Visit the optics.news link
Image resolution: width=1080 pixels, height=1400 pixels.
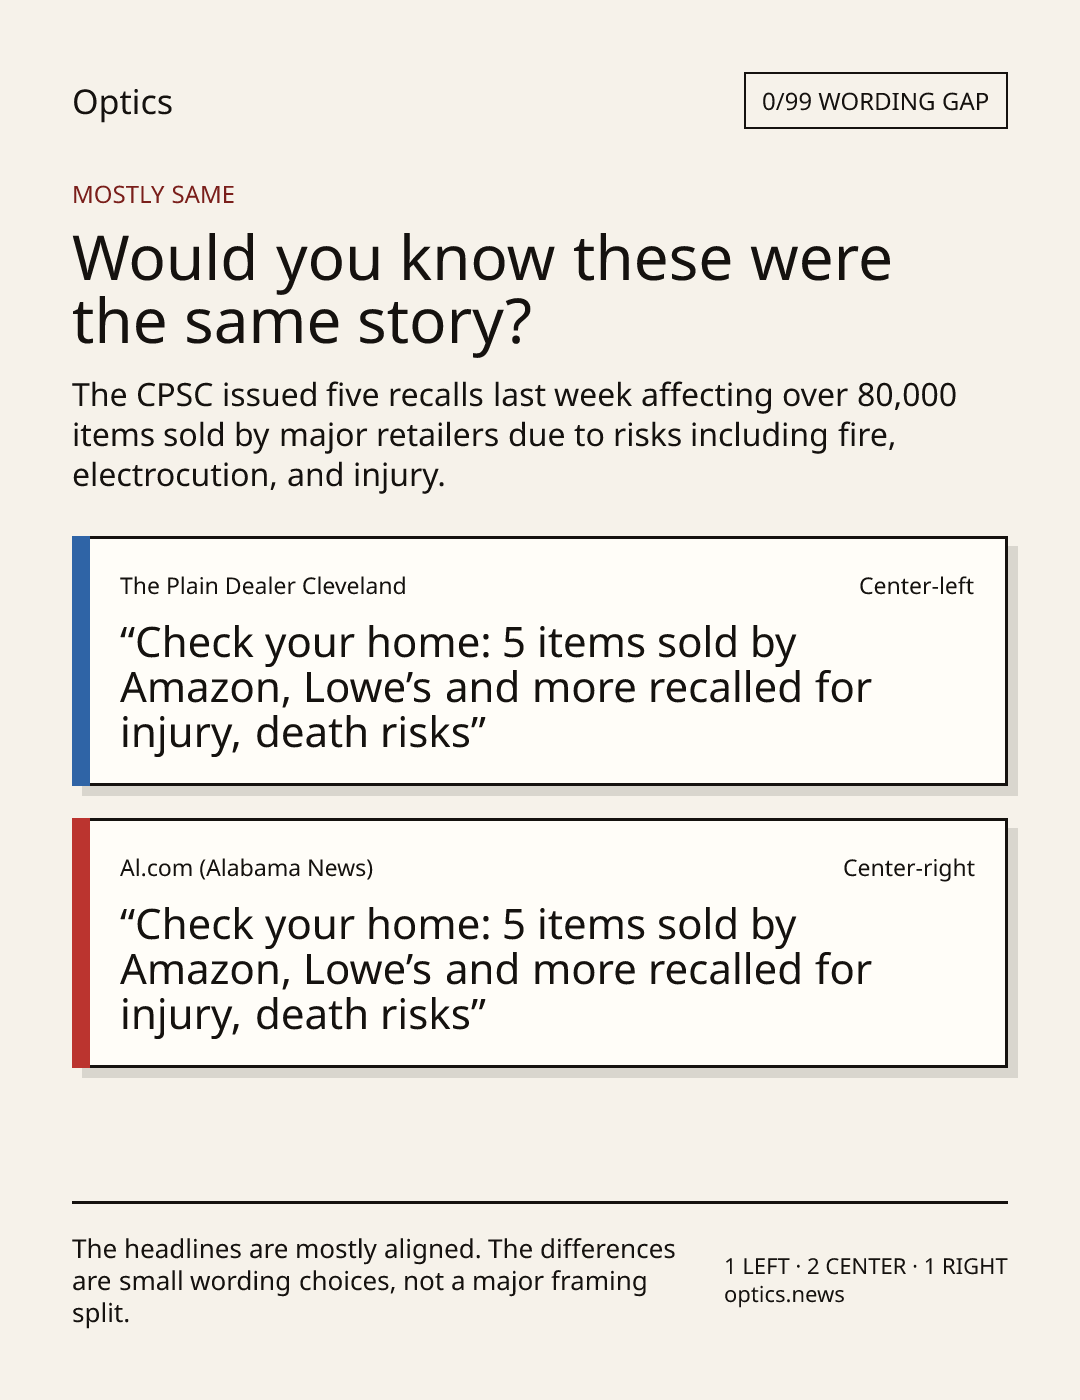pos(784,1295)
